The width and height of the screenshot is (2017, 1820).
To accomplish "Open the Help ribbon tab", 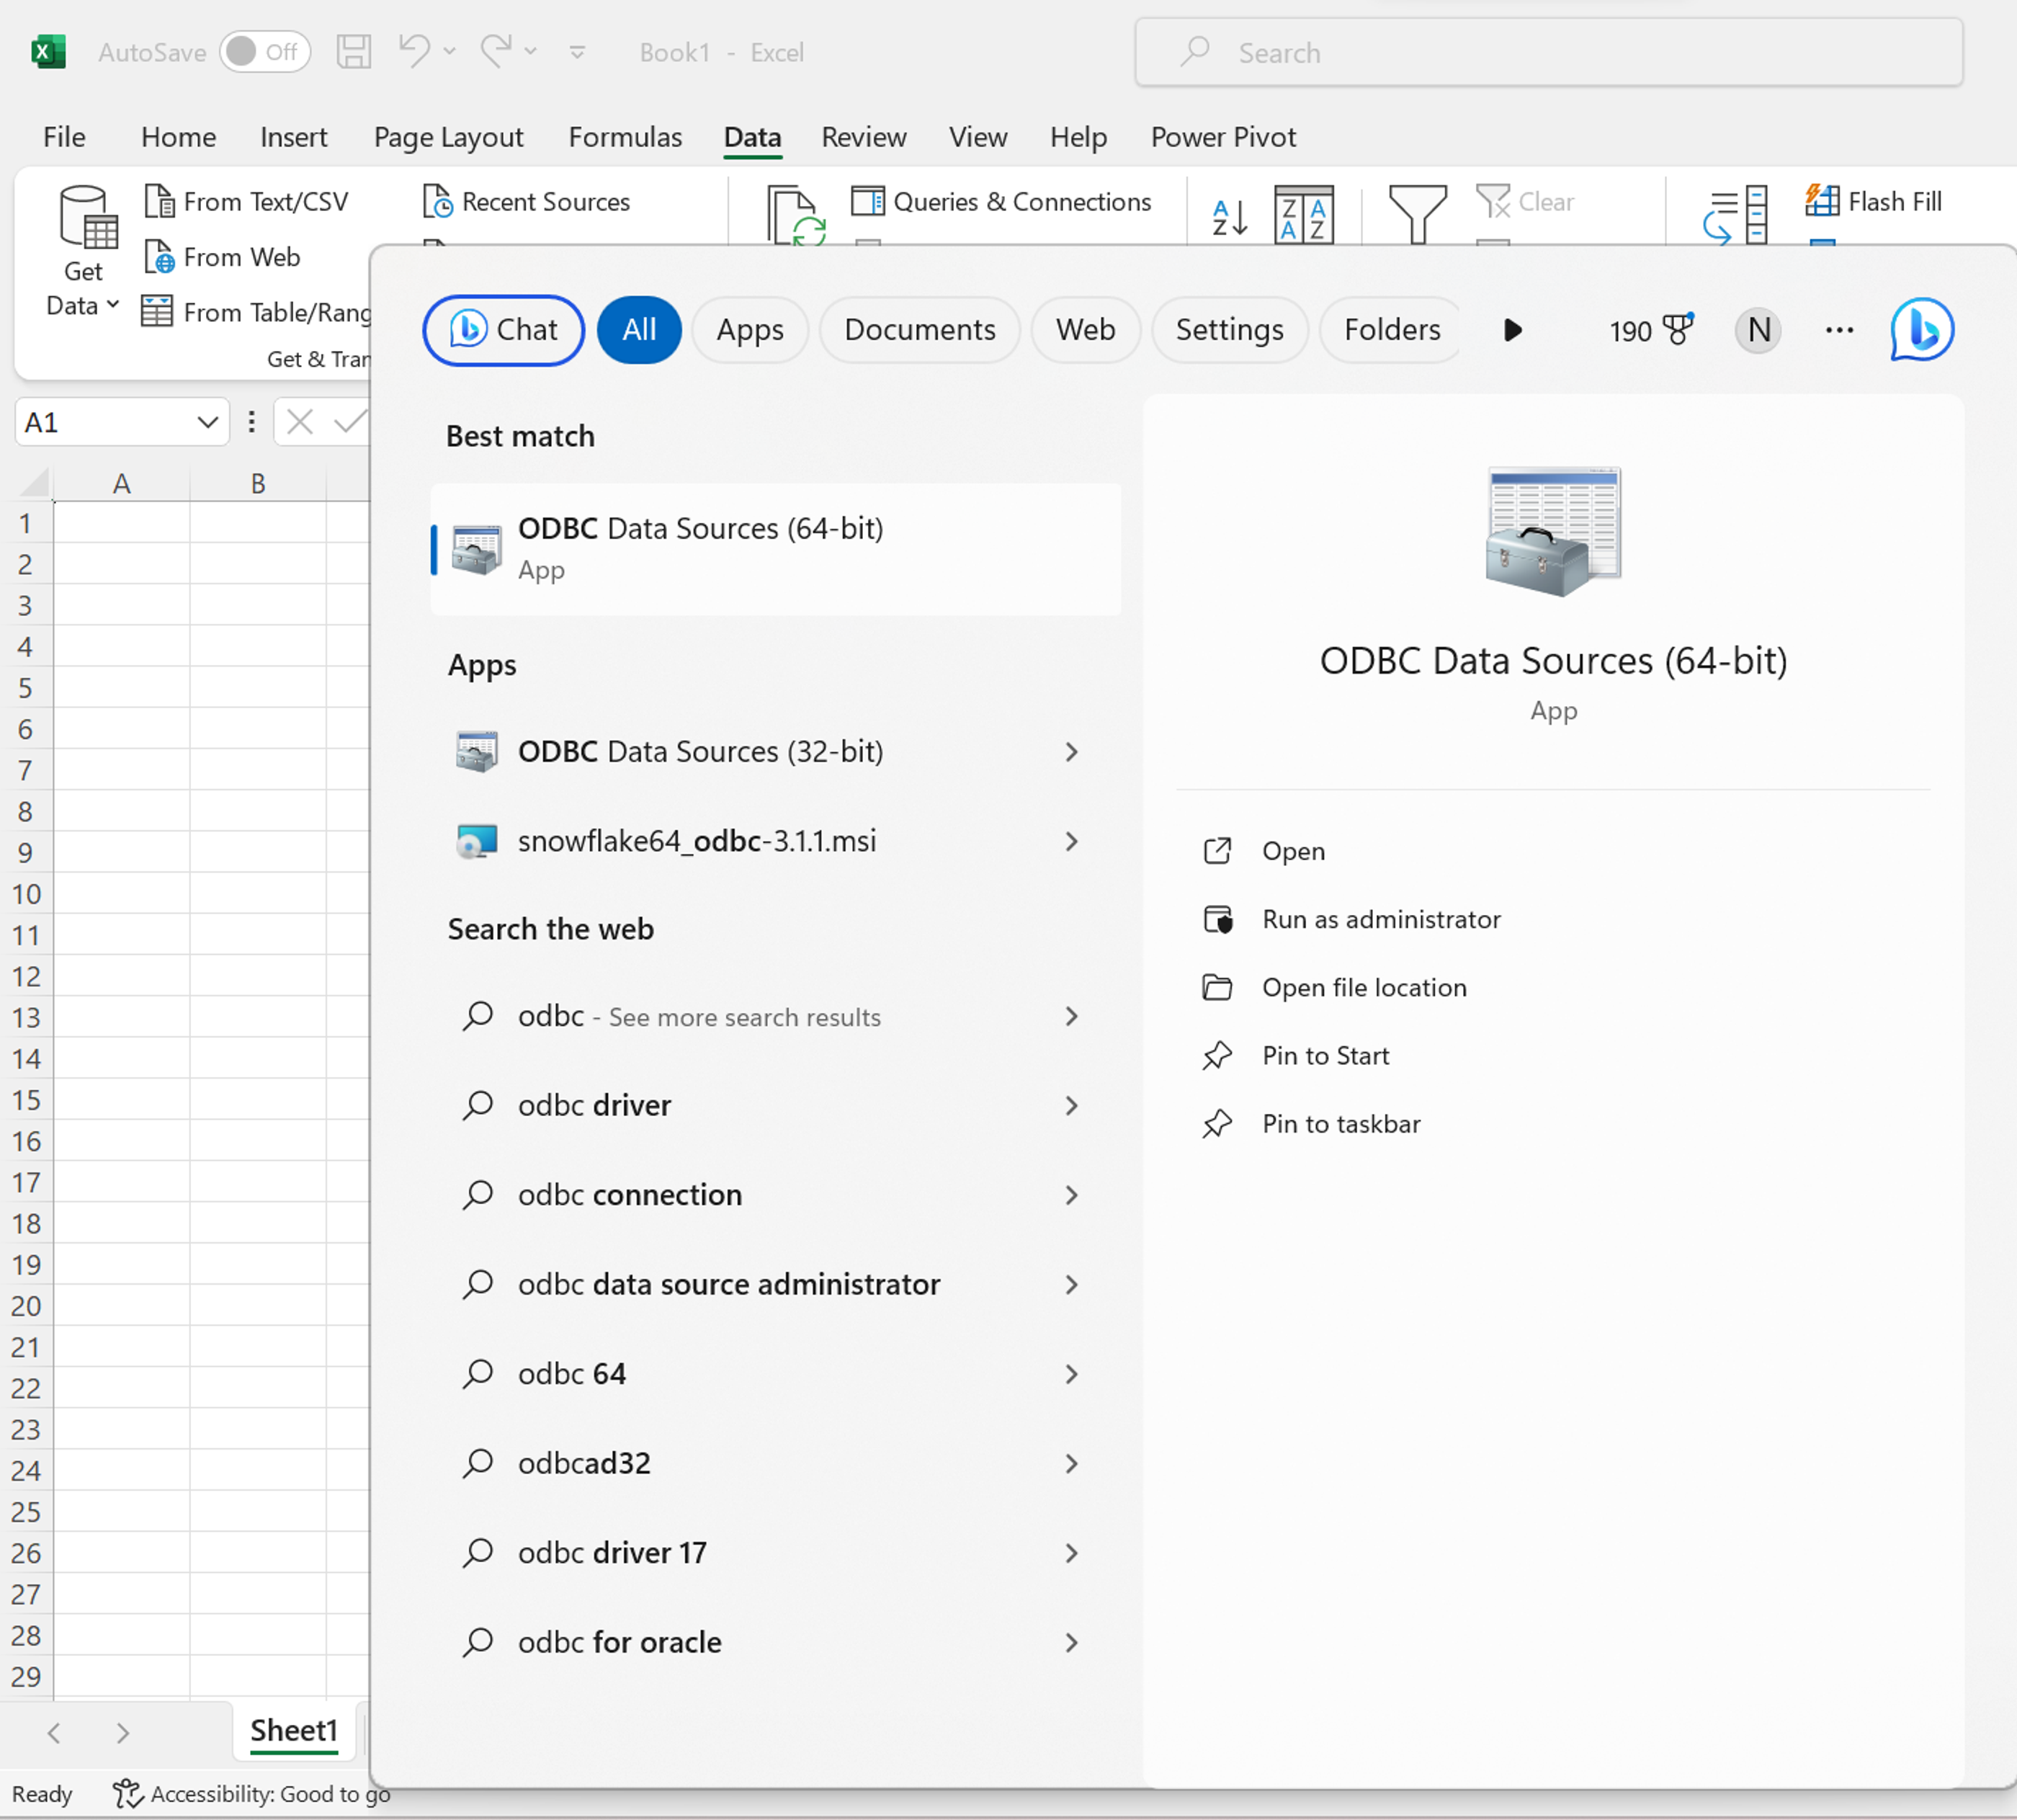I will point(1078,137).
